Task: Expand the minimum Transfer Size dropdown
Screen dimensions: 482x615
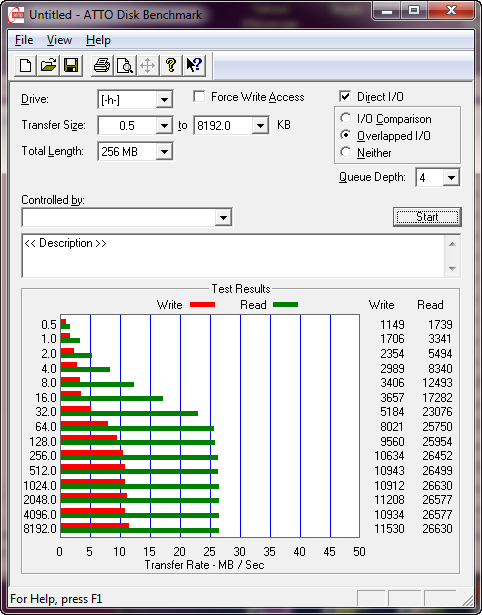Action: click(164, 126)
